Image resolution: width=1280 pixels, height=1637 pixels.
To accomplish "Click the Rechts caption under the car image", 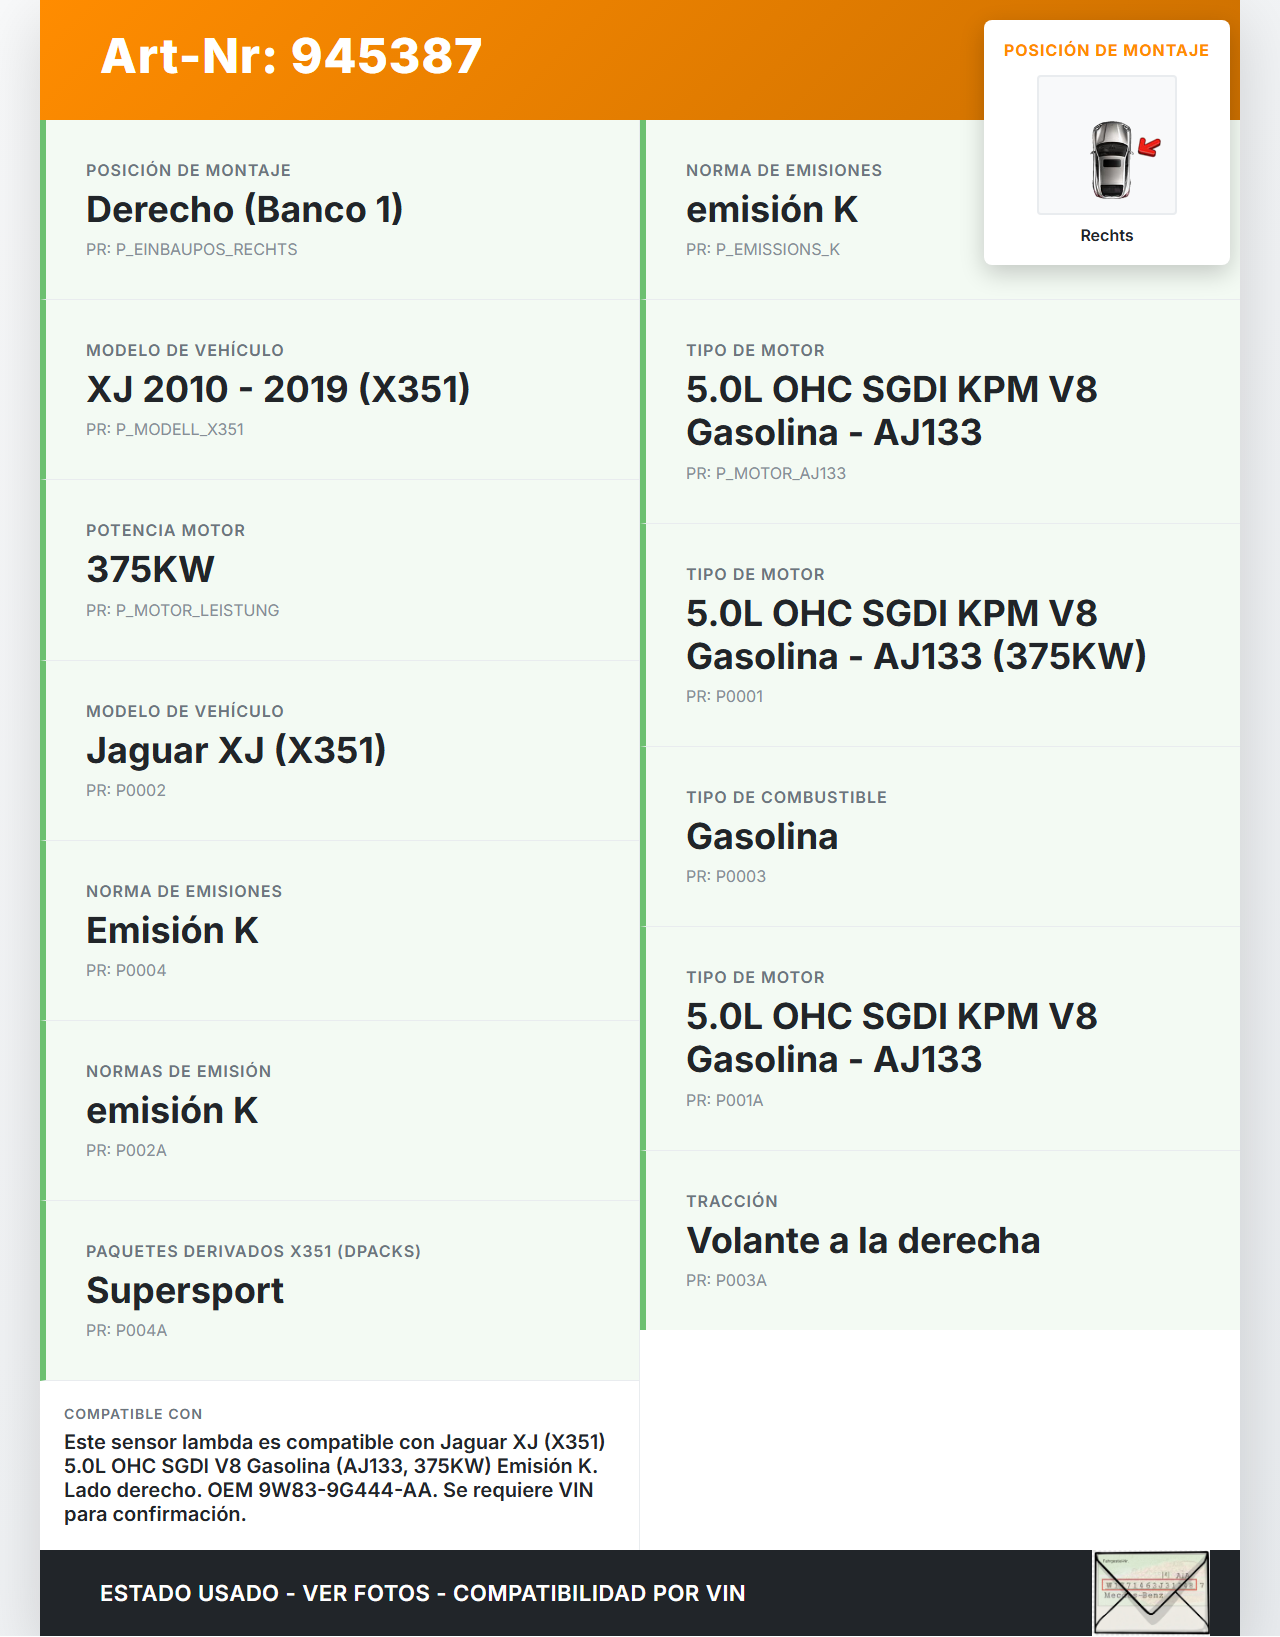I will (x=1106, y=236).
